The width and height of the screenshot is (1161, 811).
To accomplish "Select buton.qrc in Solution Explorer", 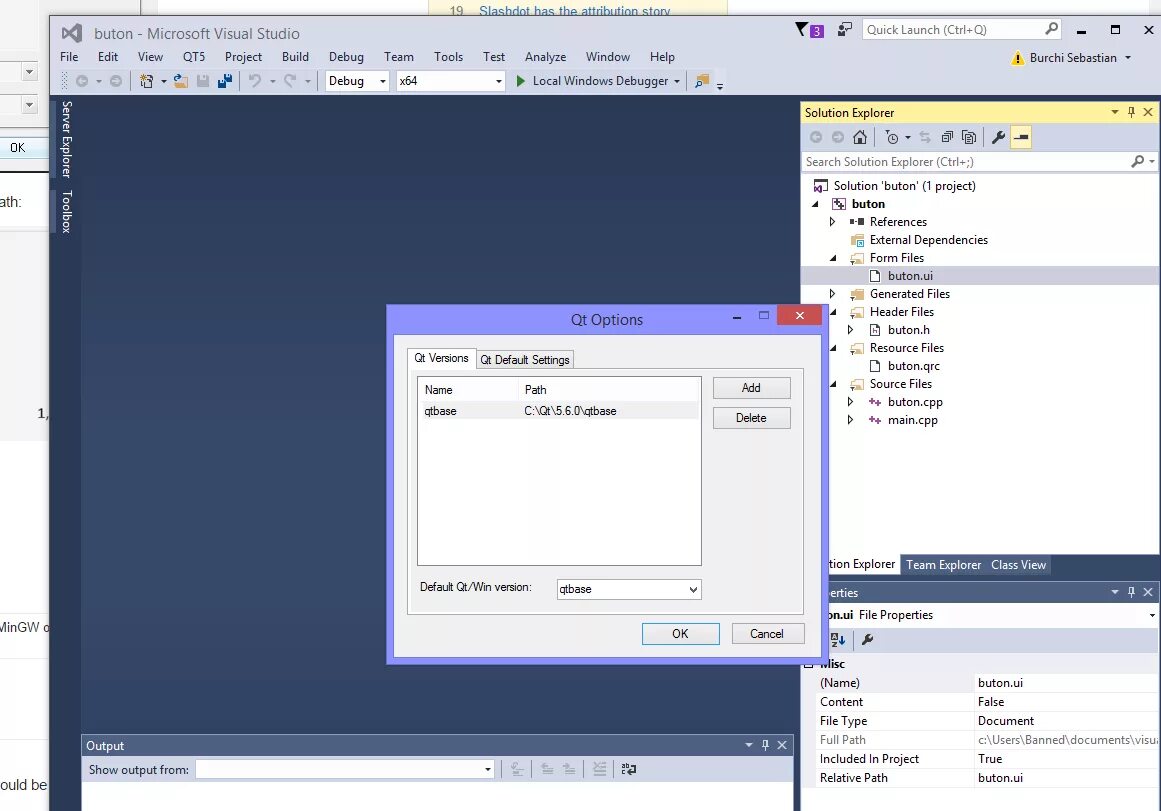I will click(x=913, y=366).
